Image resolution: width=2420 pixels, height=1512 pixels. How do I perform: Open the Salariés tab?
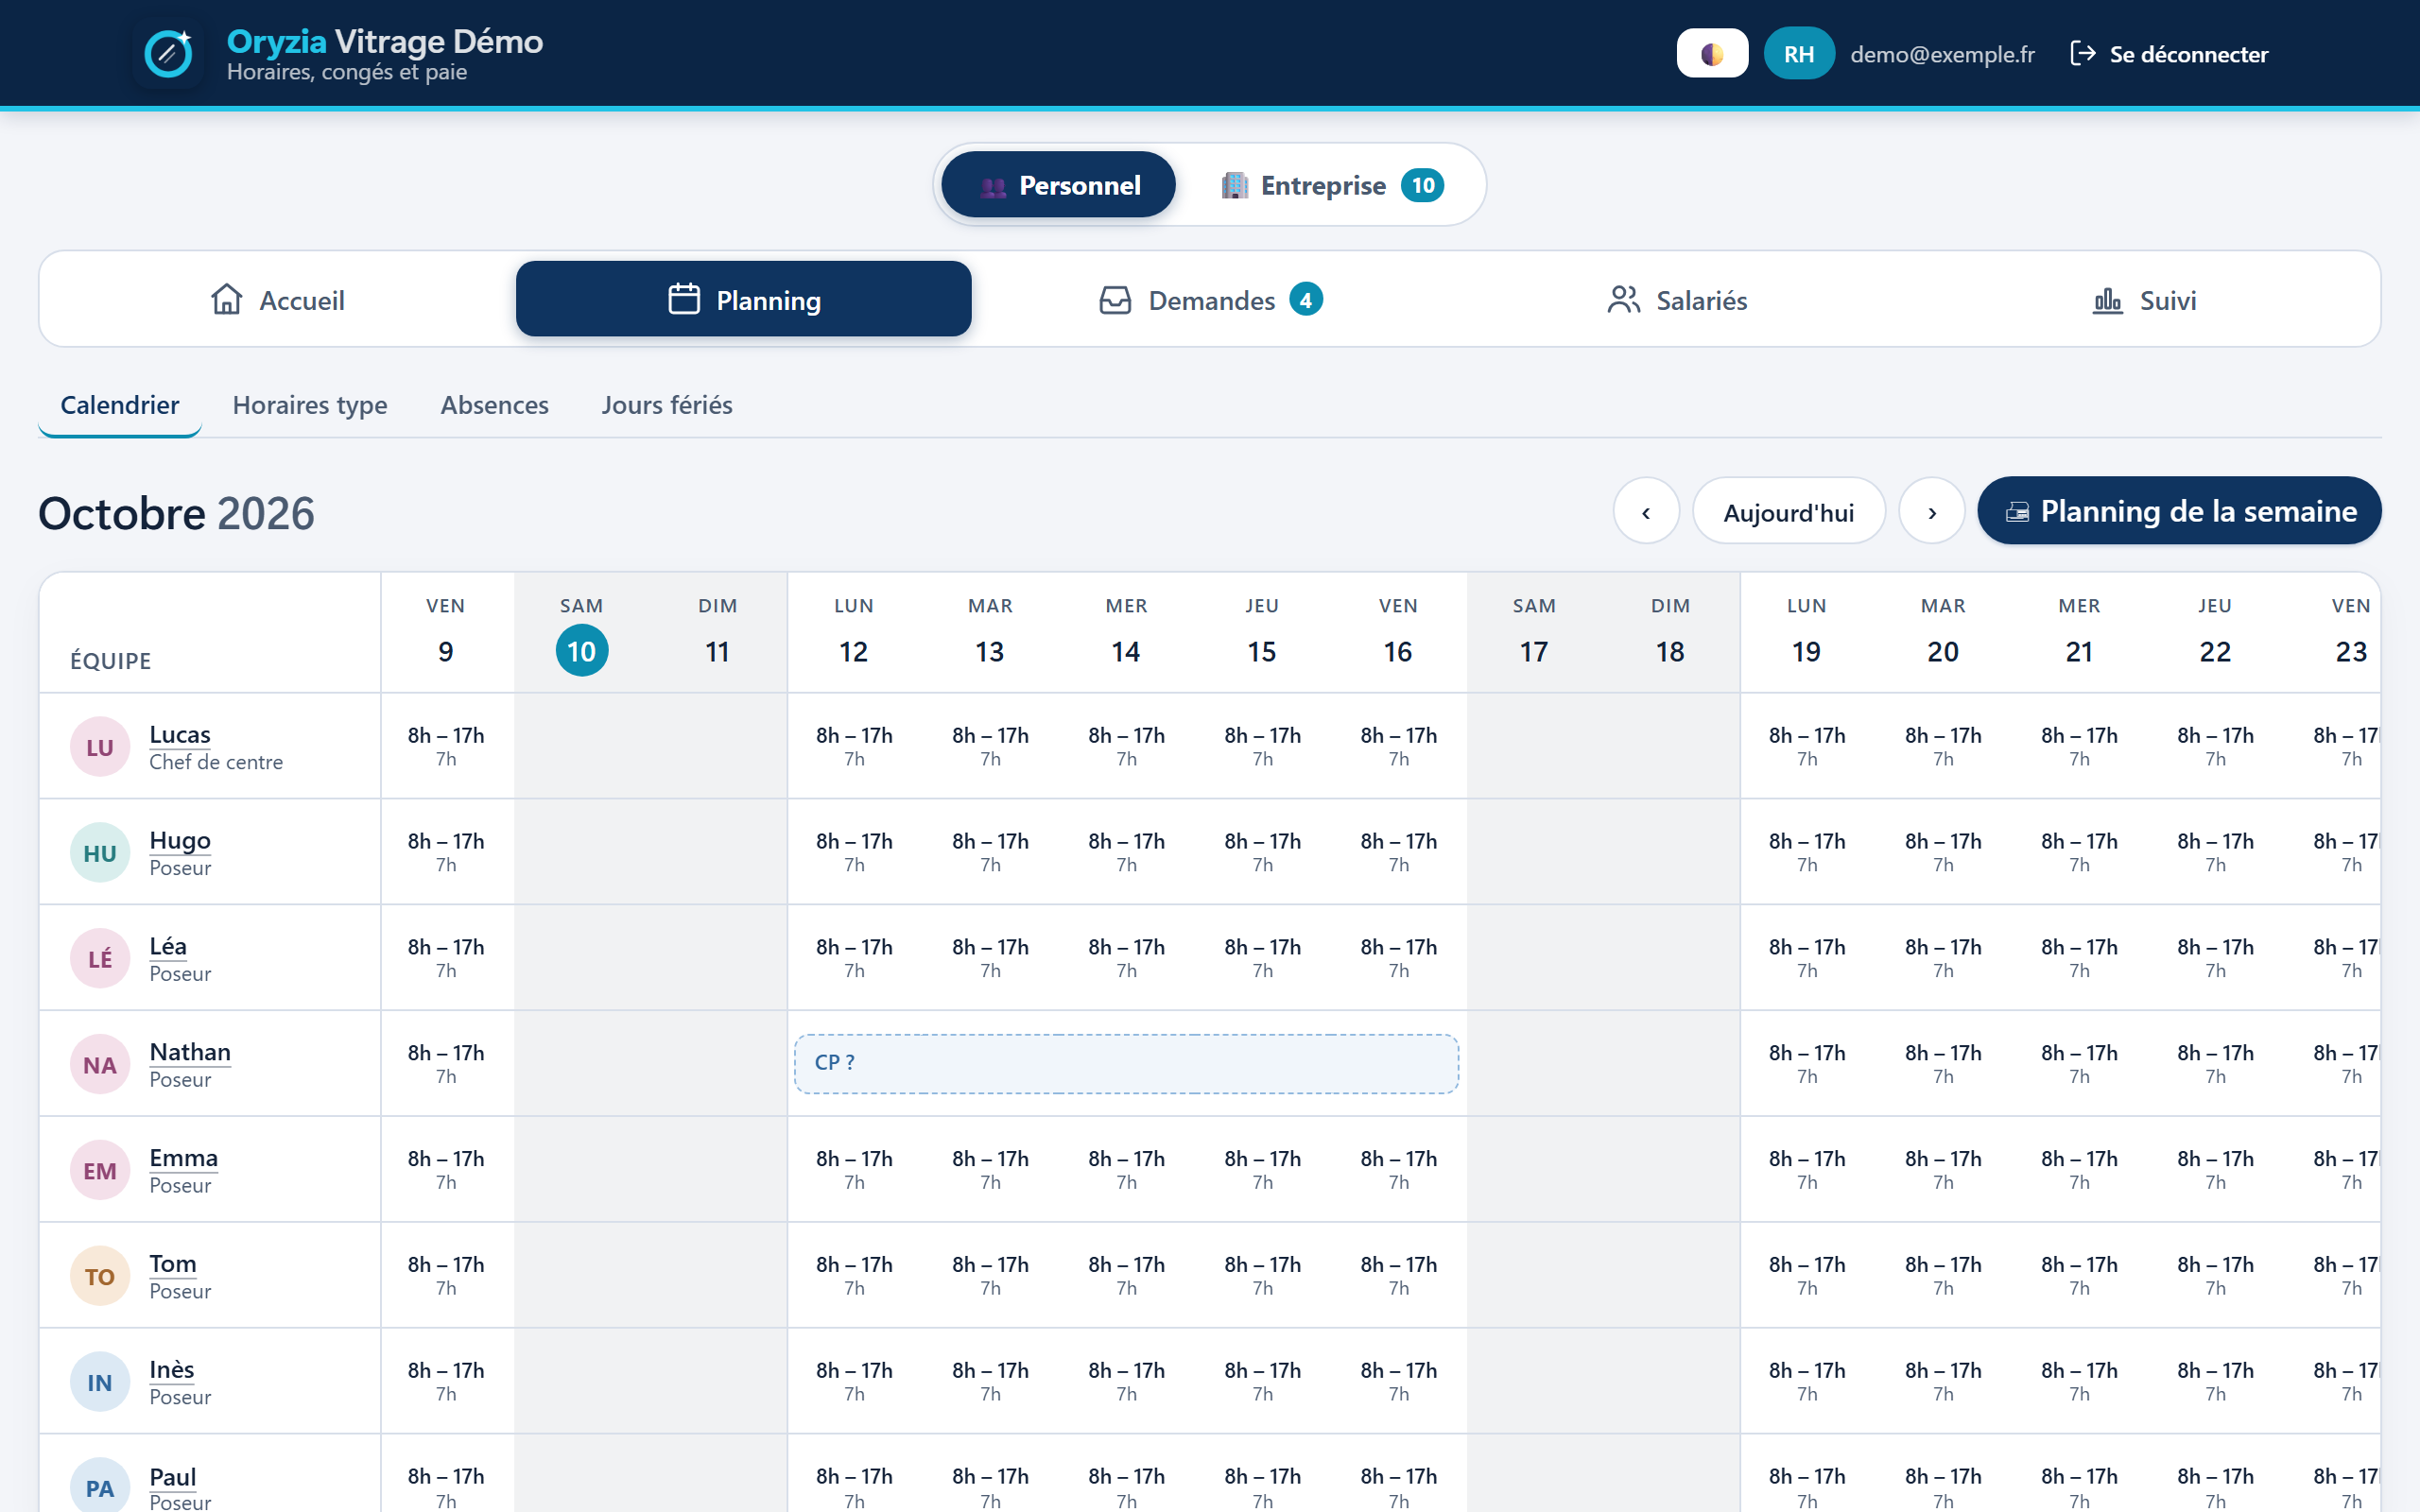coord(1677,300)
